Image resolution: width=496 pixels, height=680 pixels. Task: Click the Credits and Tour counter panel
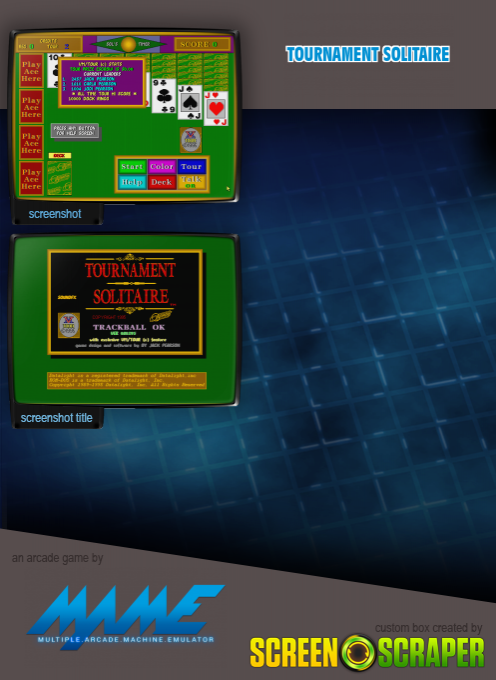click(49, 44)
